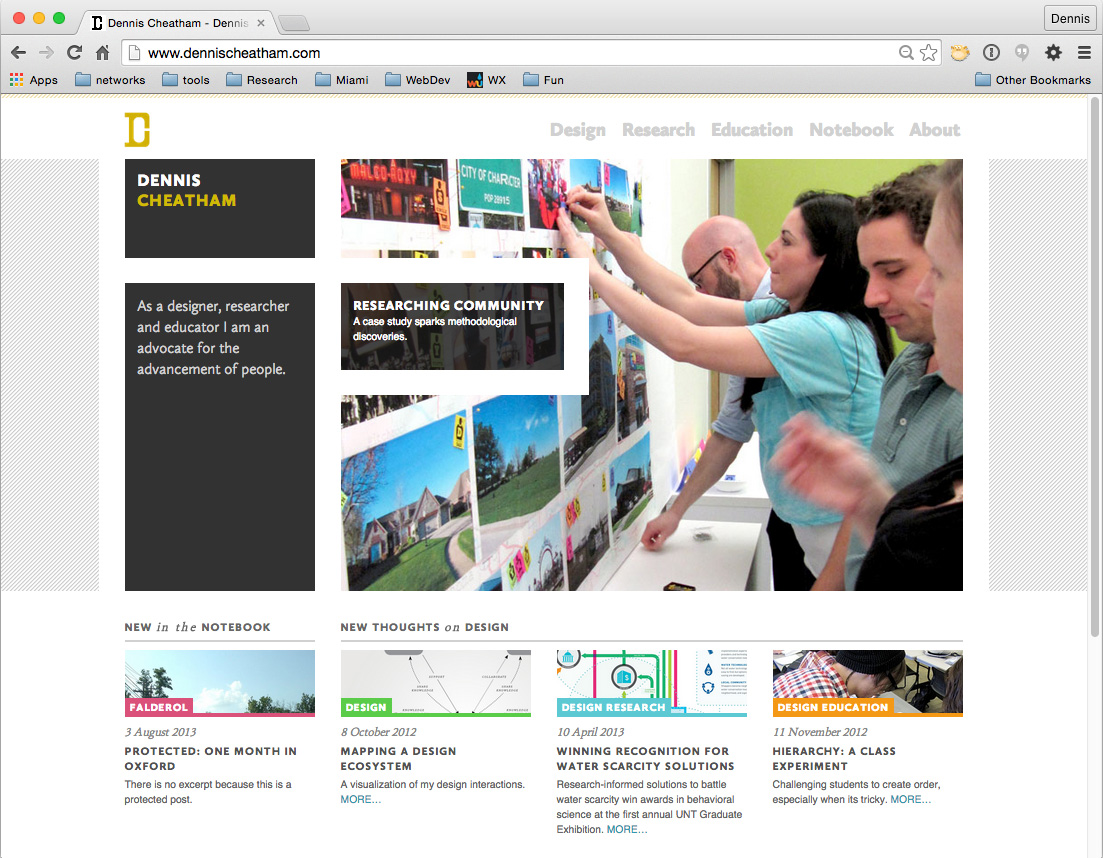Open the Hierarchy: A Class Experiment post
1103x858 pixels.
click(x=834, y=759)
